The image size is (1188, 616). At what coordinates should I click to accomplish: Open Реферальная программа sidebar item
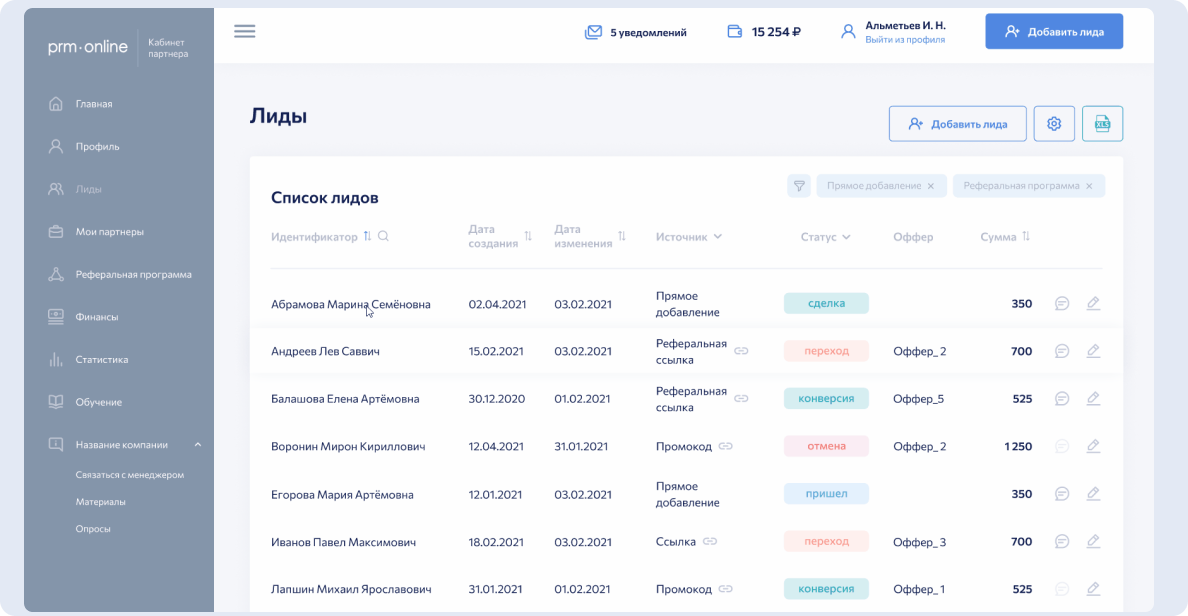[133, 274]
